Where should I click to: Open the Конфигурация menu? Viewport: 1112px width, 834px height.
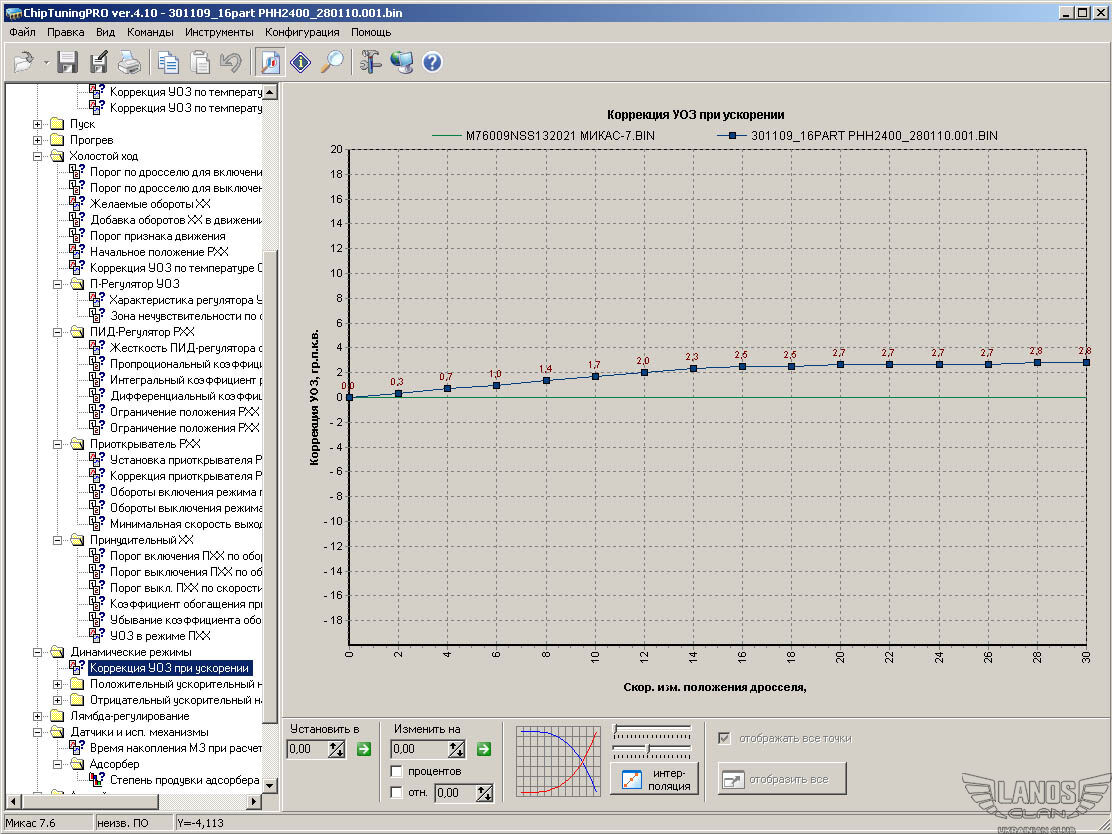302,32
